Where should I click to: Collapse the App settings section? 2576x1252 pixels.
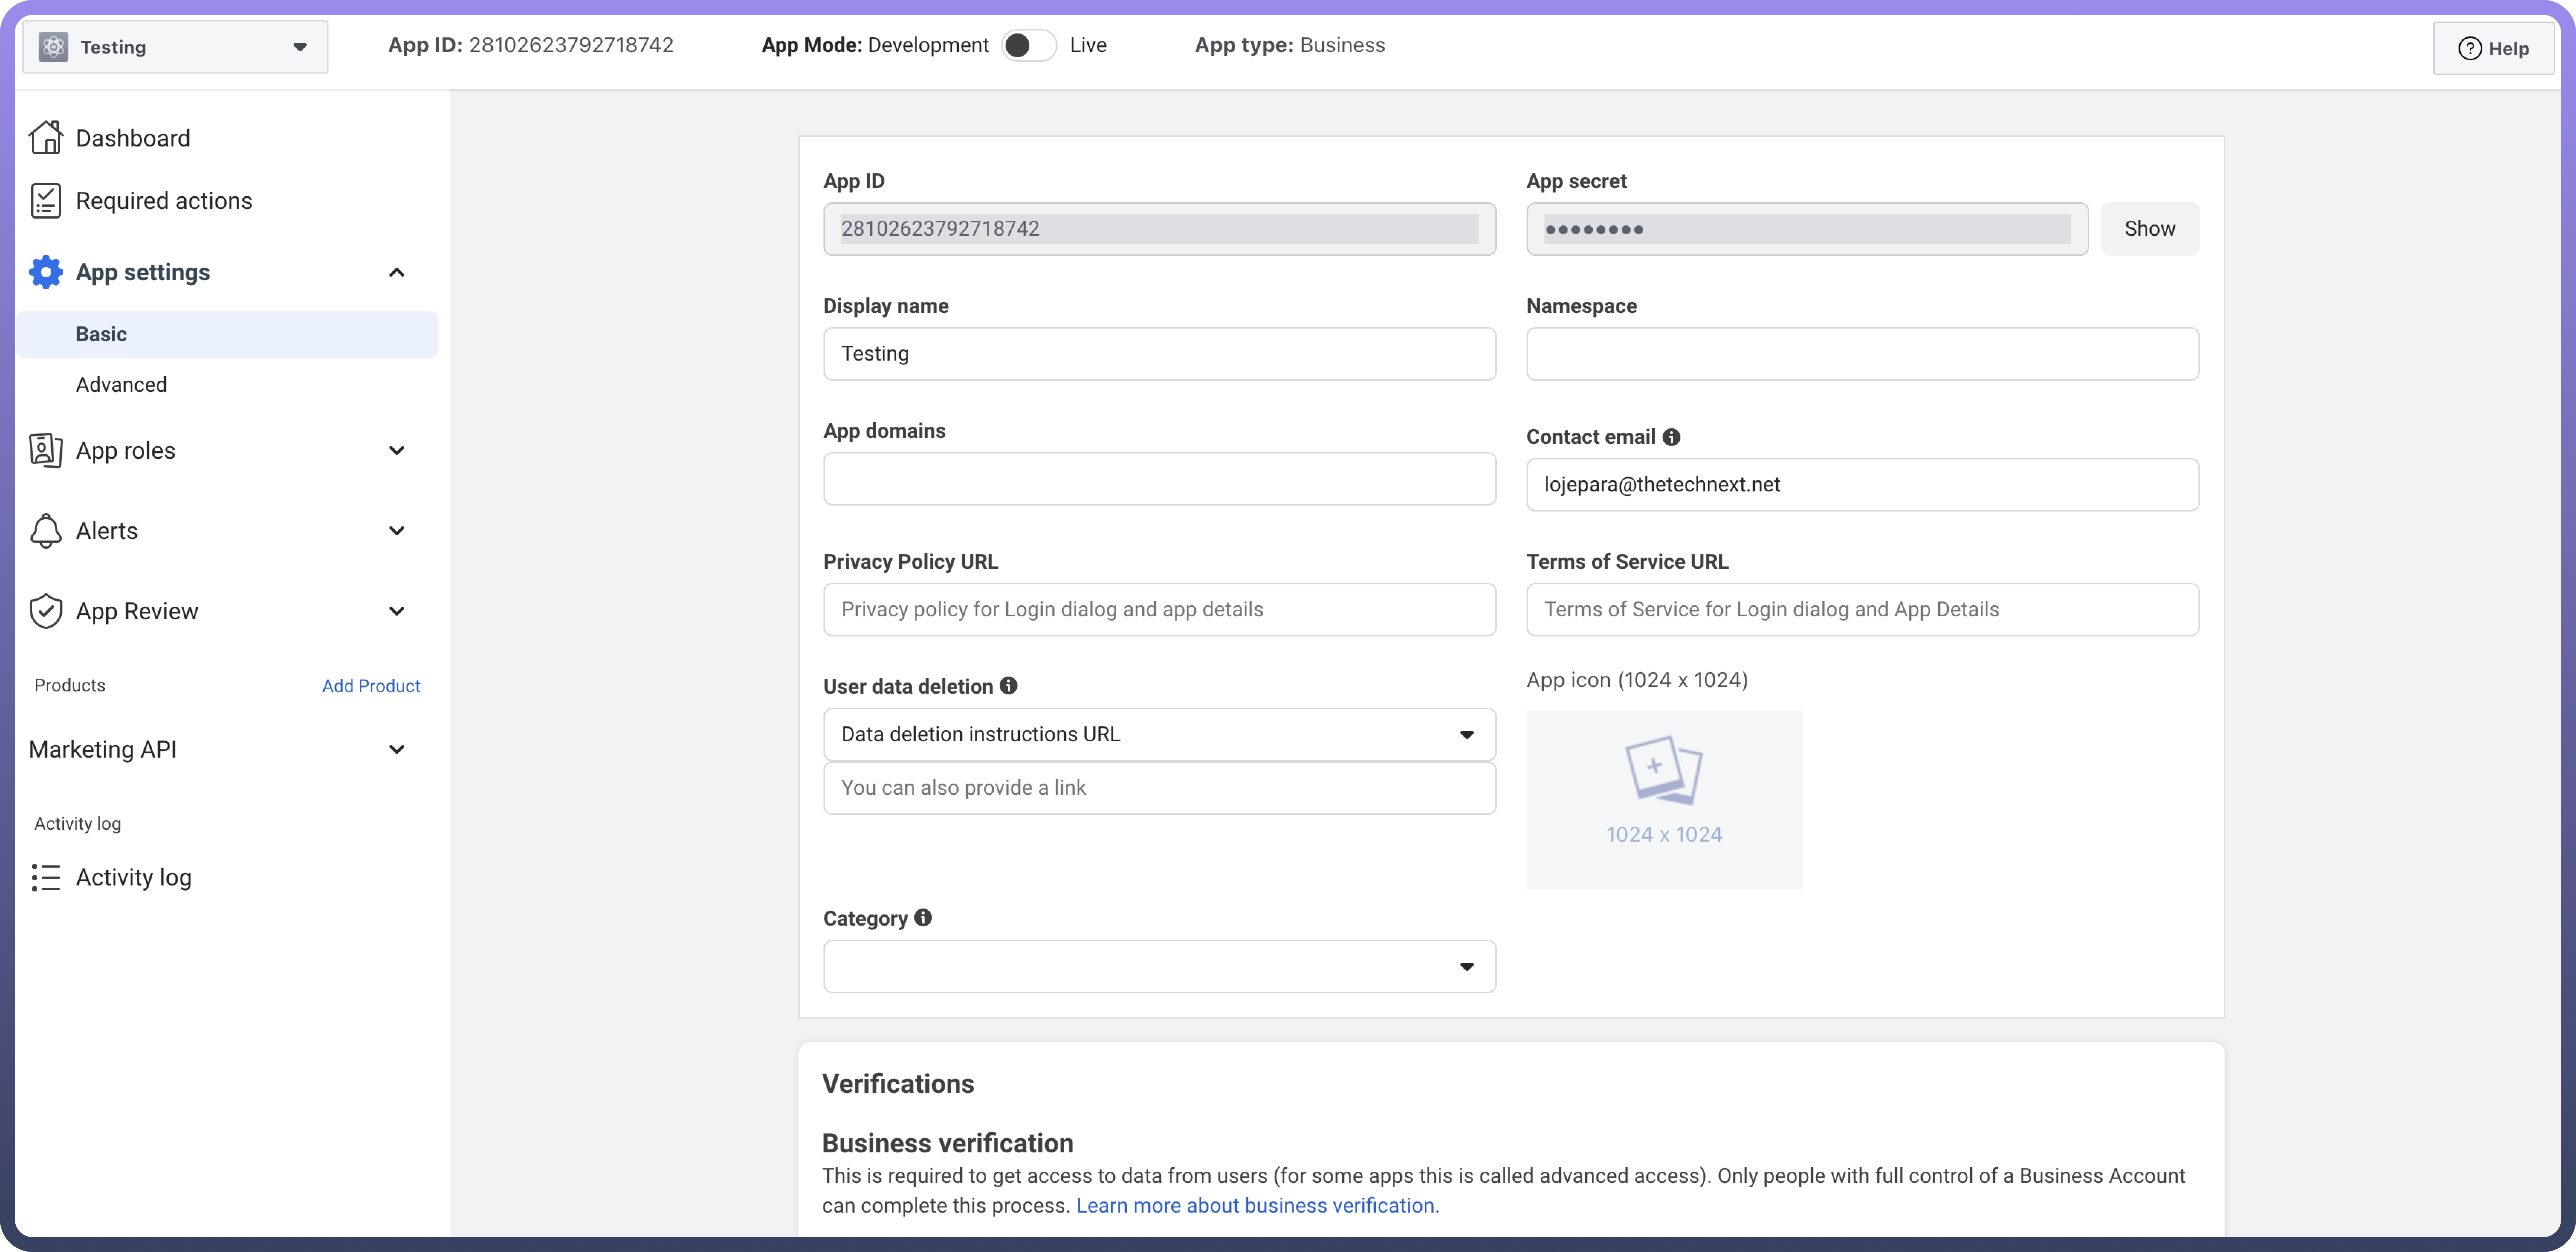396,272
